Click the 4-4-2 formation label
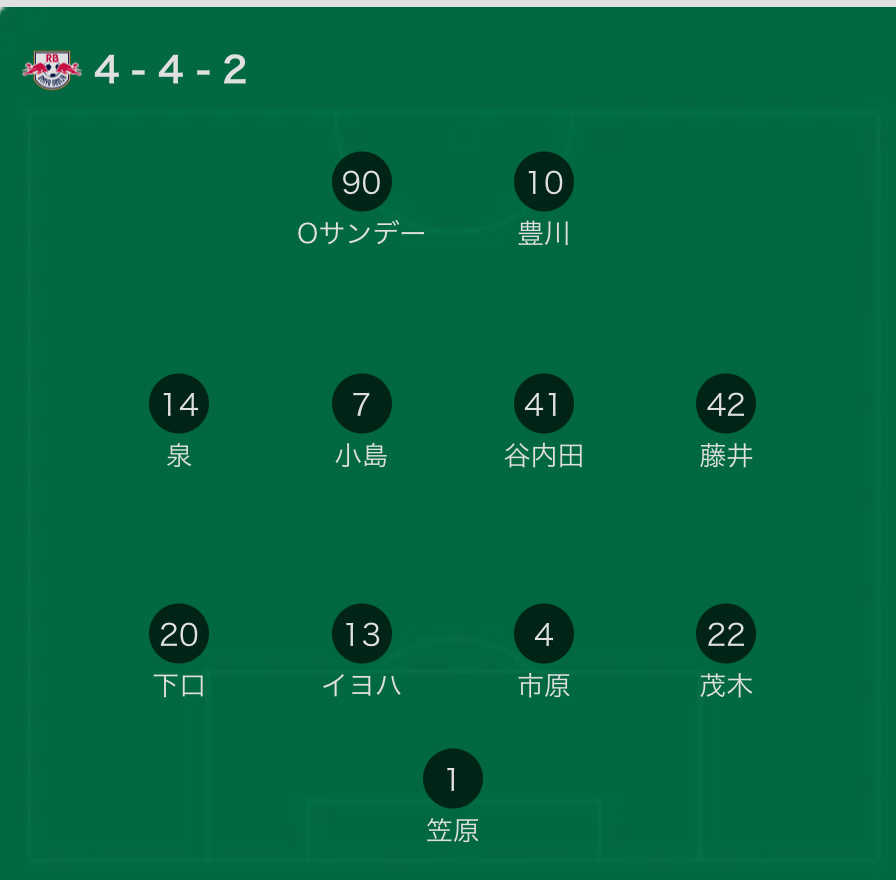 [170, 70]
